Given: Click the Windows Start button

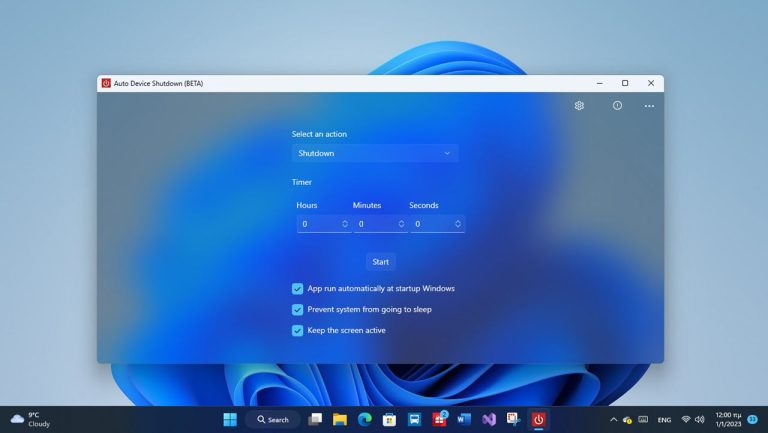Looking at the screenshot, I should coord(230,419).
